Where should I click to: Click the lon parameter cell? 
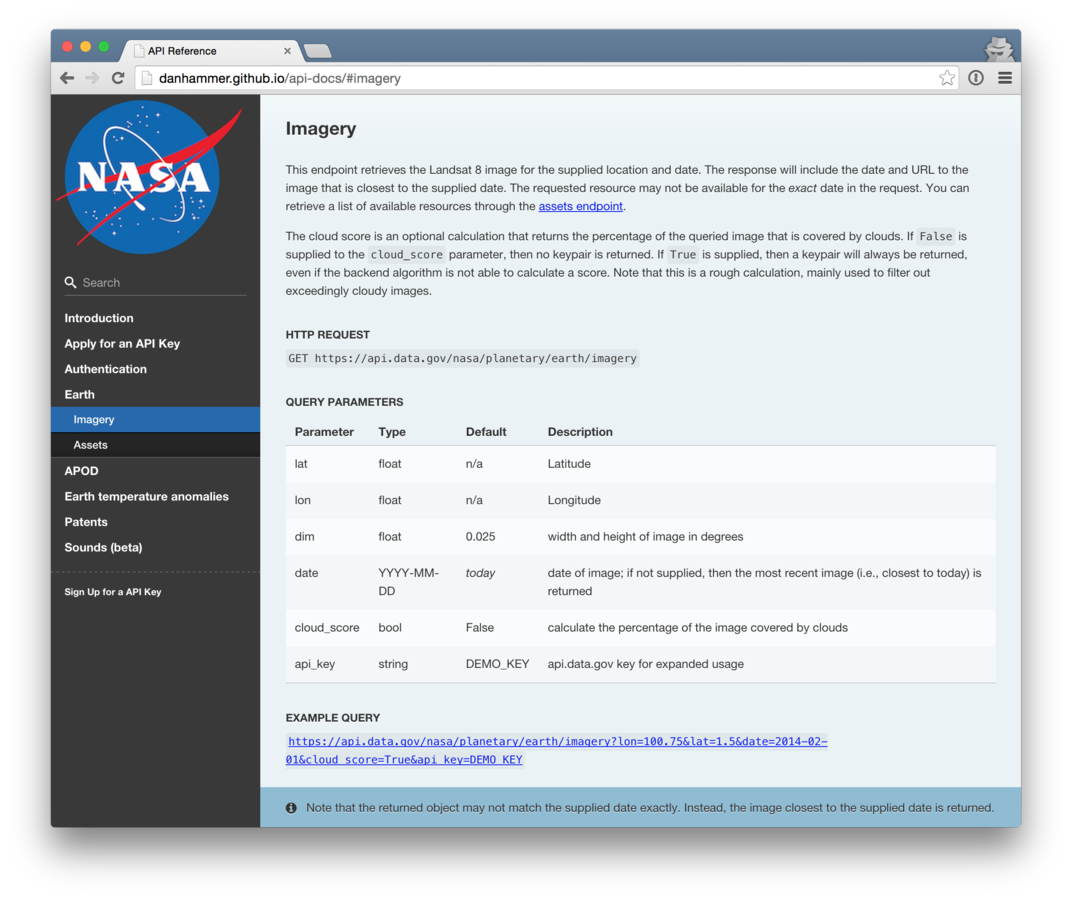[x=302, y=500]
